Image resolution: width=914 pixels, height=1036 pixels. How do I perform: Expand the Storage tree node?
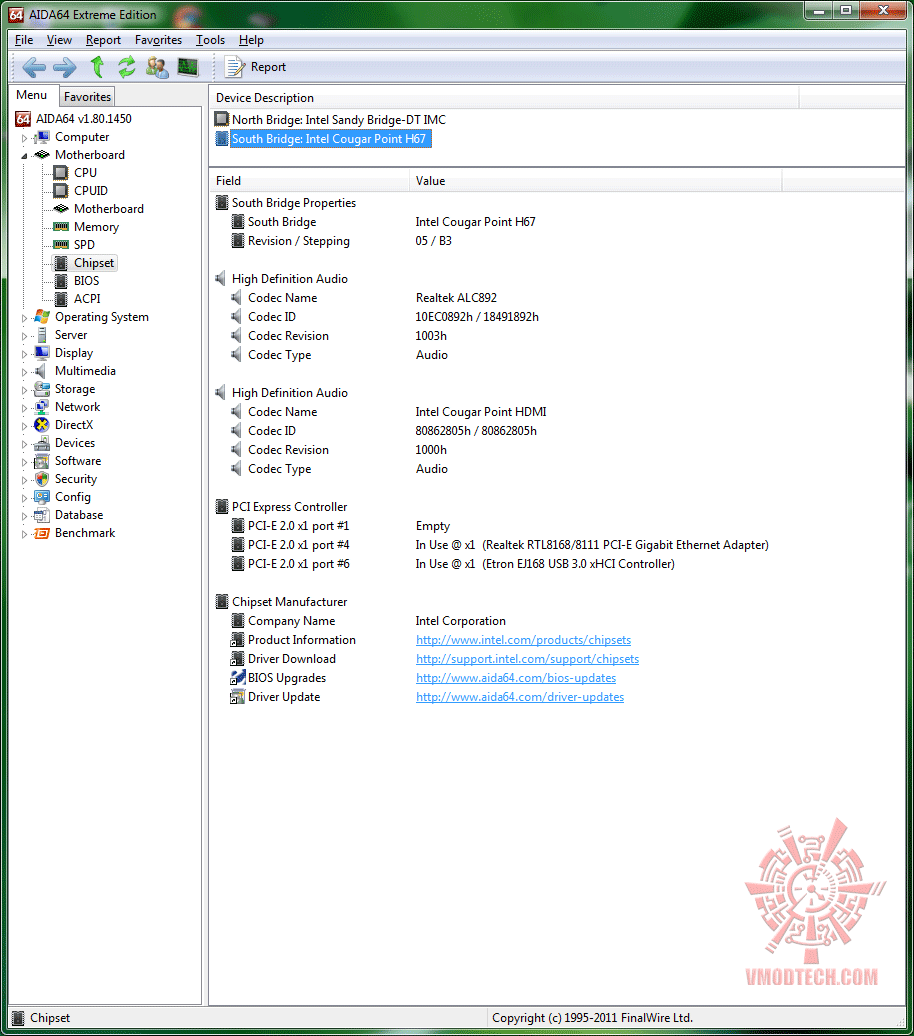coord(24,390)
